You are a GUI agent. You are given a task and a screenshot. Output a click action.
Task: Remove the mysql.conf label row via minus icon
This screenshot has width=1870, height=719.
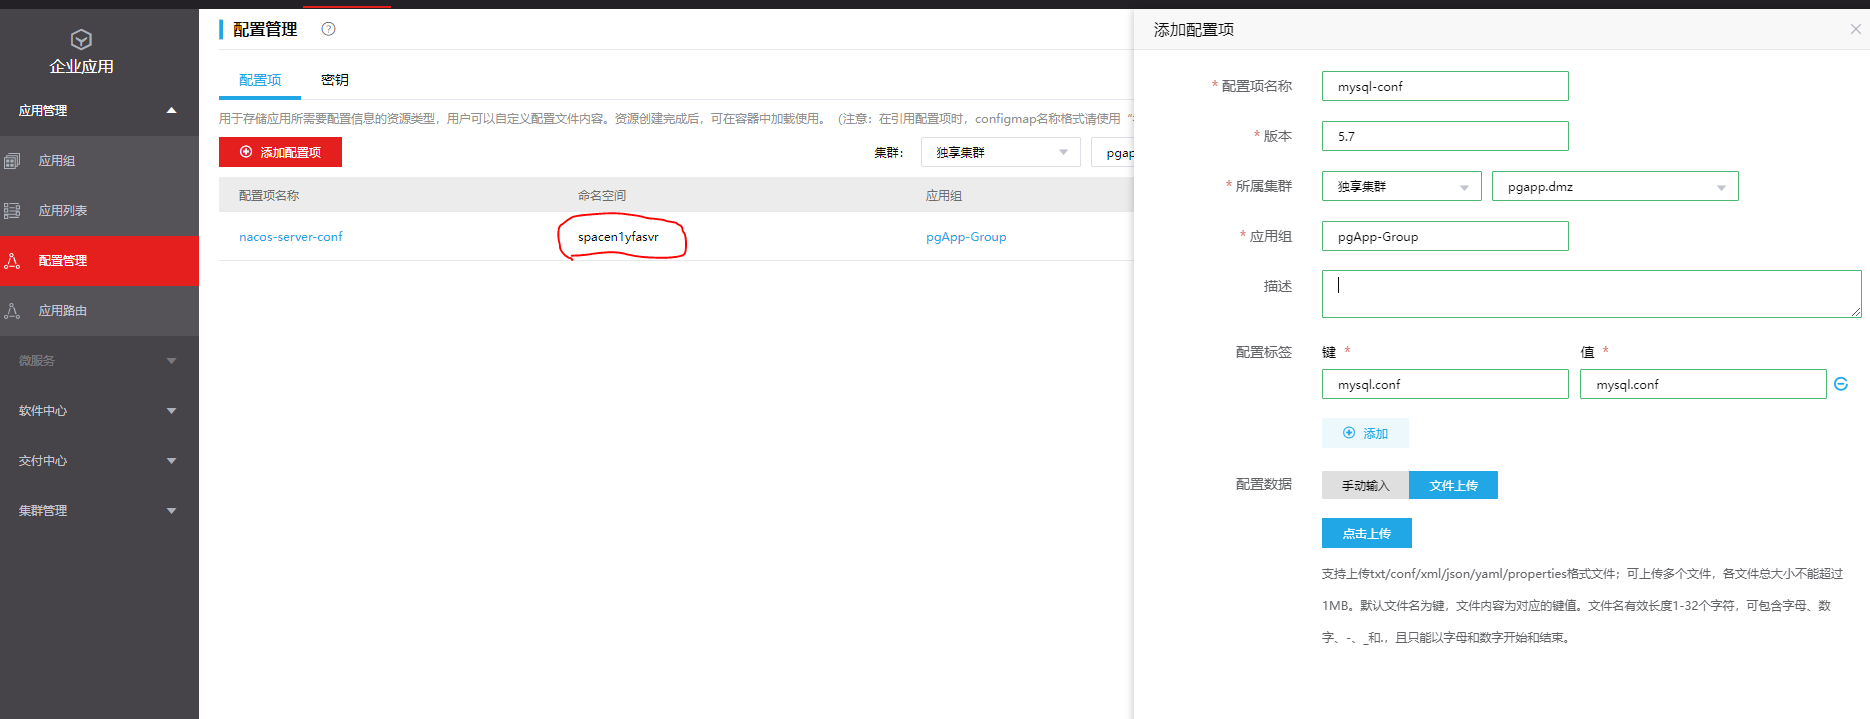tap(1841, 384)
